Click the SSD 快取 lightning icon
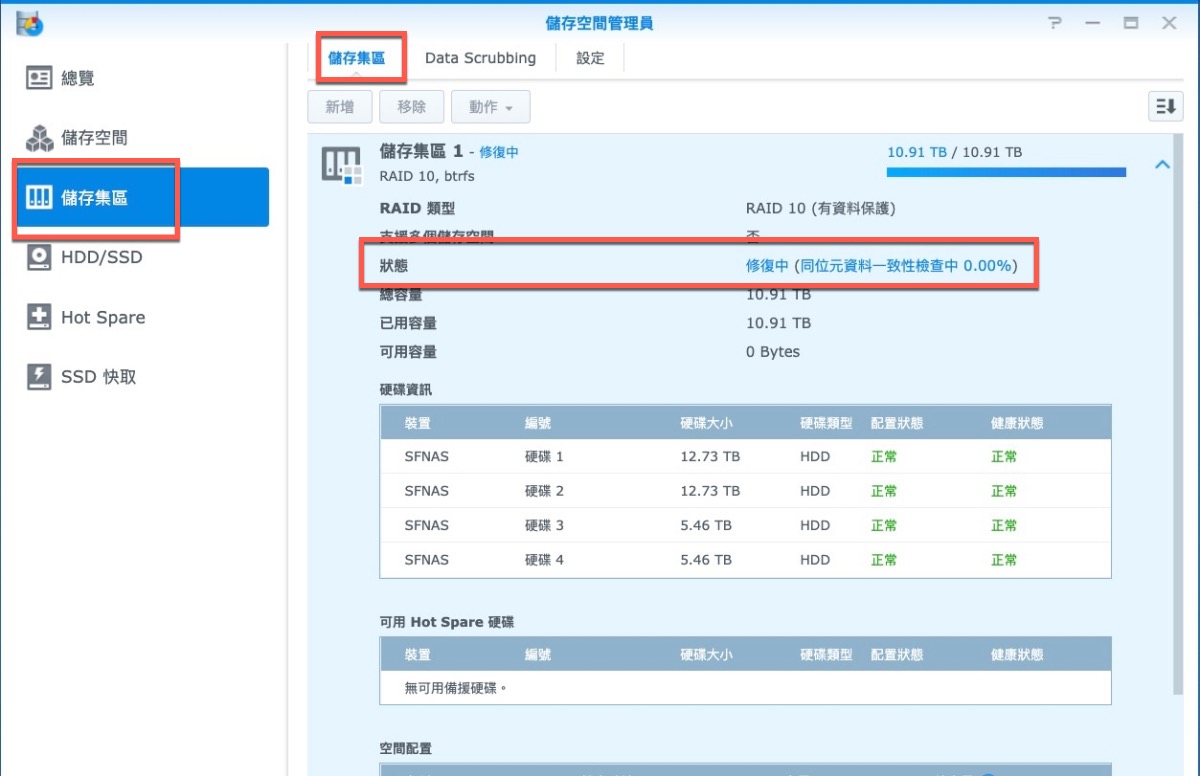This screenshot has height=776, width=1200. click(39, 377)
